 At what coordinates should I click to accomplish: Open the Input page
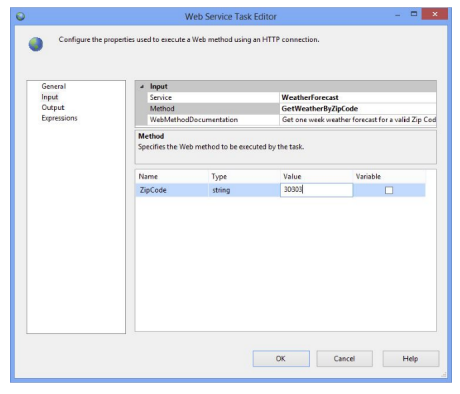click(x=50, y=97)
